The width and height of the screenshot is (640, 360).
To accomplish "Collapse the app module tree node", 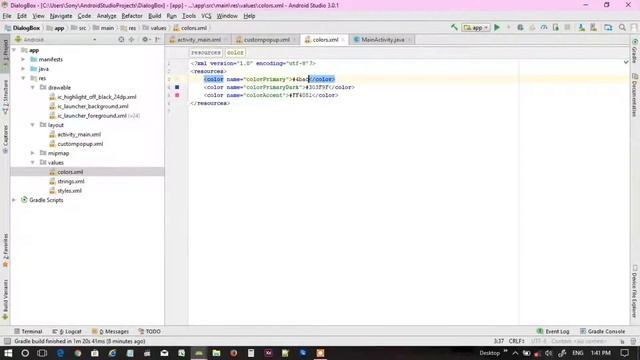I will pos(14,50).
